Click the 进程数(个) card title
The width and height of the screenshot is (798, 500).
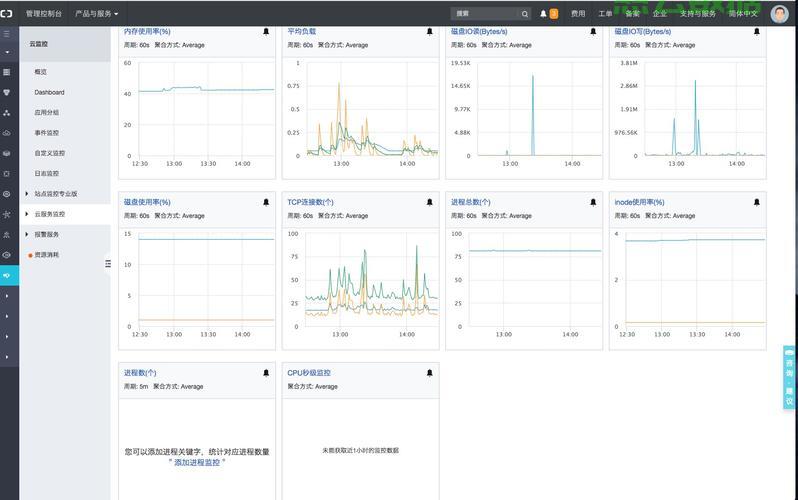[140, 373]
